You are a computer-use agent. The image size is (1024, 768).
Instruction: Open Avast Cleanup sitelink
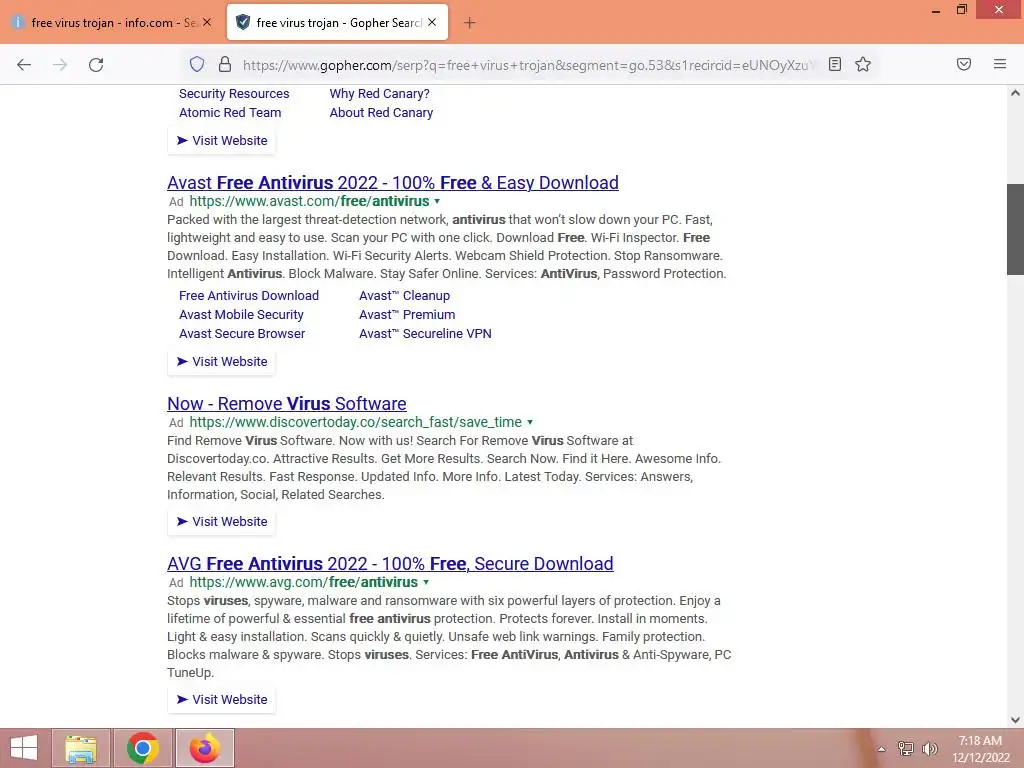404,295
